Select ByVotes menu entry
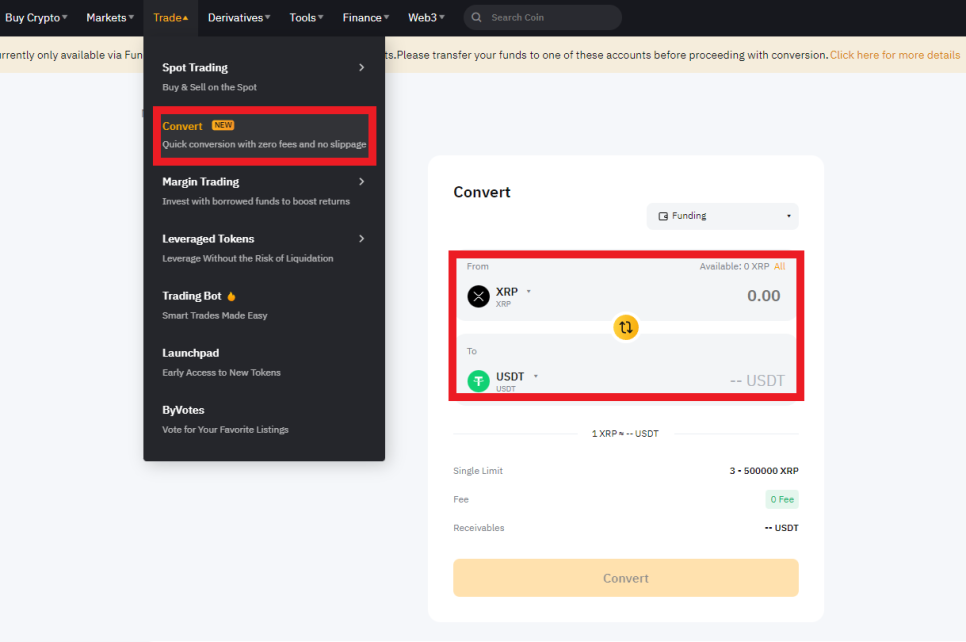Viewport: 966px width, 642px height. (264, 419)
